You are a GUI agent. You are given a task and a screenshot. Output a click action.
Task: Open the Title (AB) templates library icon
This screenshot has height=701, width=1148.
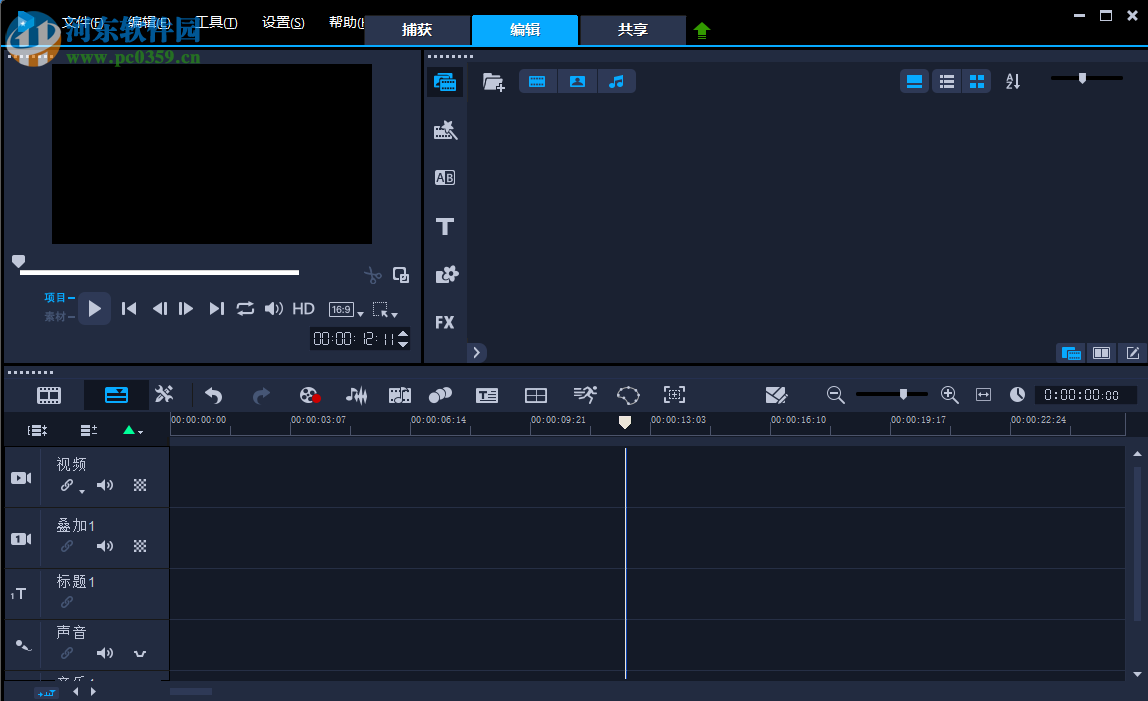[445, 178]
